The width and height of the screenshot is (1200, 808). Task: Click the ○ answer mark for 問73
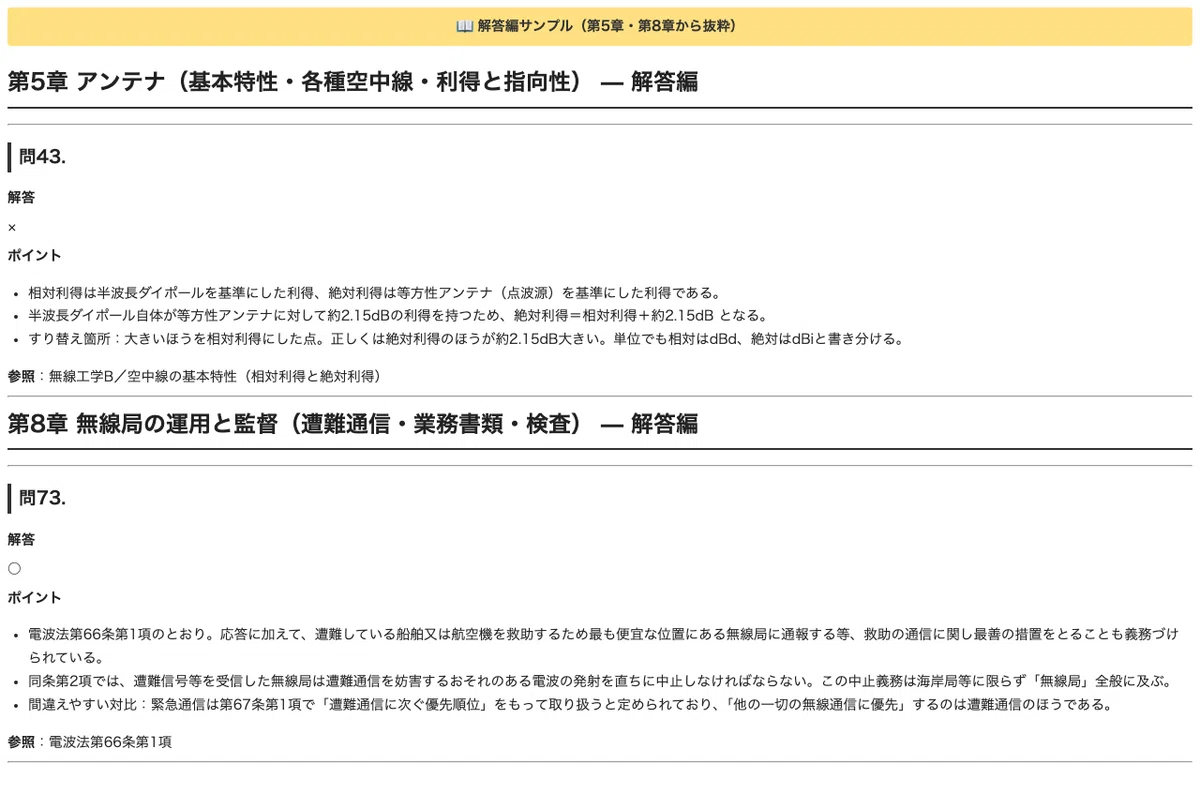point(14,568)
